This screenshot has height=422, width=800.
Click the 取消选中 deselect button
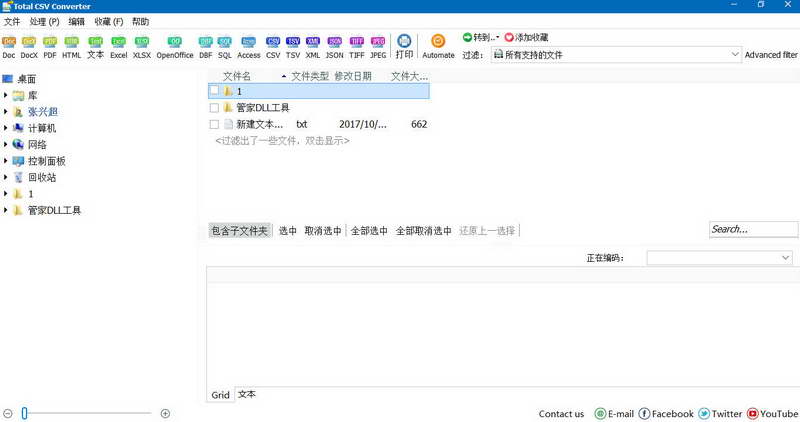[323, 231]
